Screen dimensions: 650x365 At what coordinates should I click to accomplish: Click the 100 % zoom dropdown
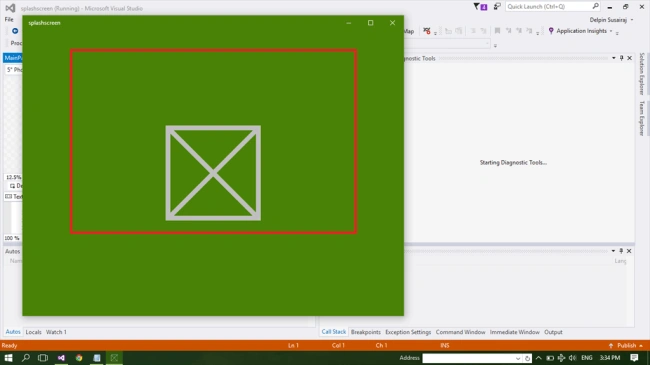click(12, 238)
